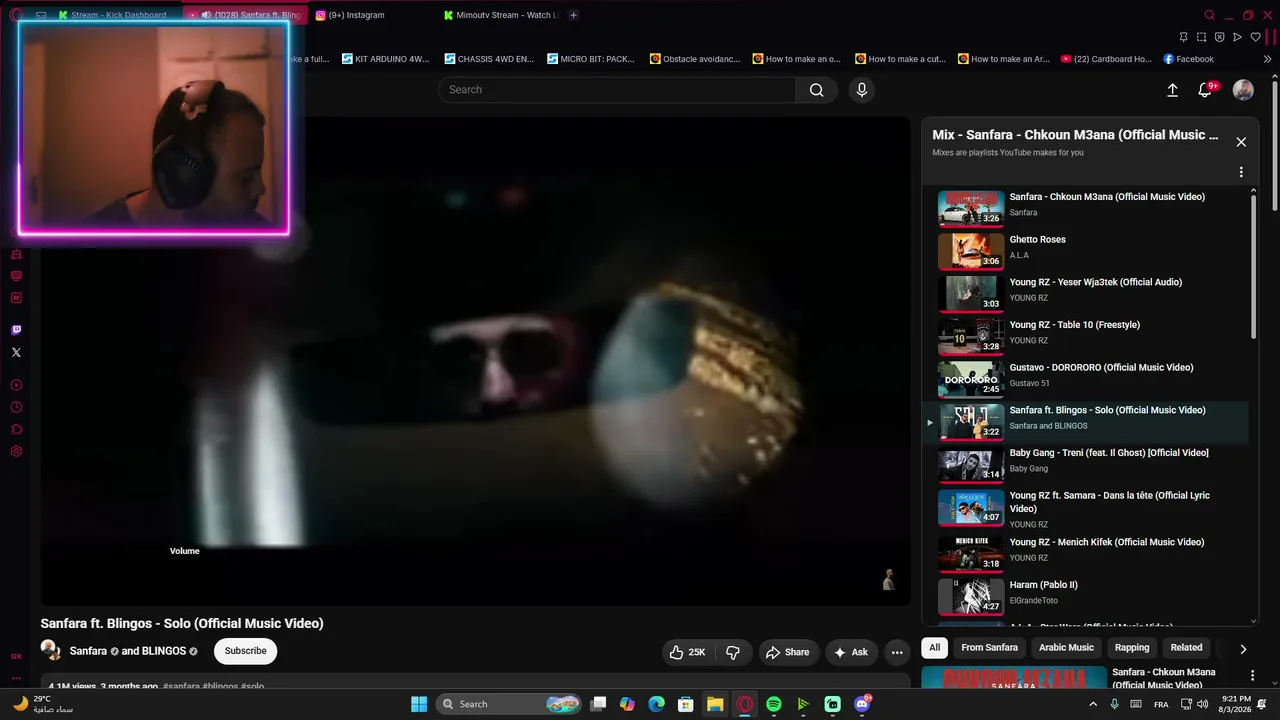Open KIT ARDUINO 4W bookmark
The width and height of the screenshot is (1280, 720).
[x=385, y=59]
